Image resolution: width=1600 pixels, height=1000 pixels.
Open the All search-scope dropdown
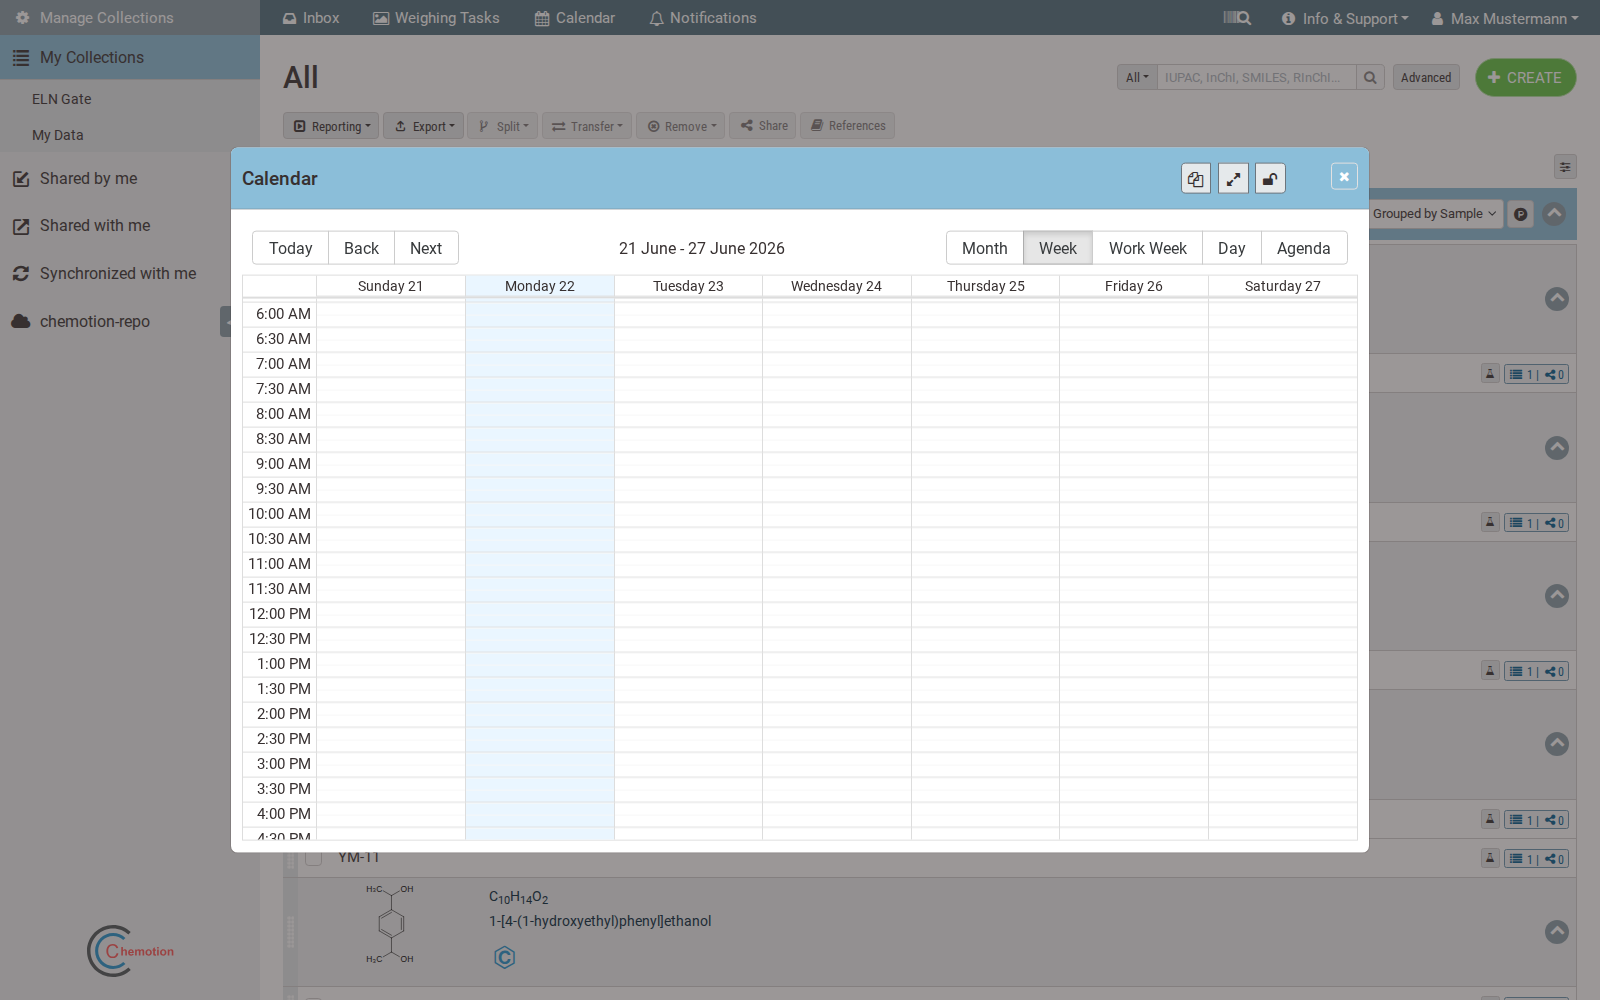(1137, 77)
